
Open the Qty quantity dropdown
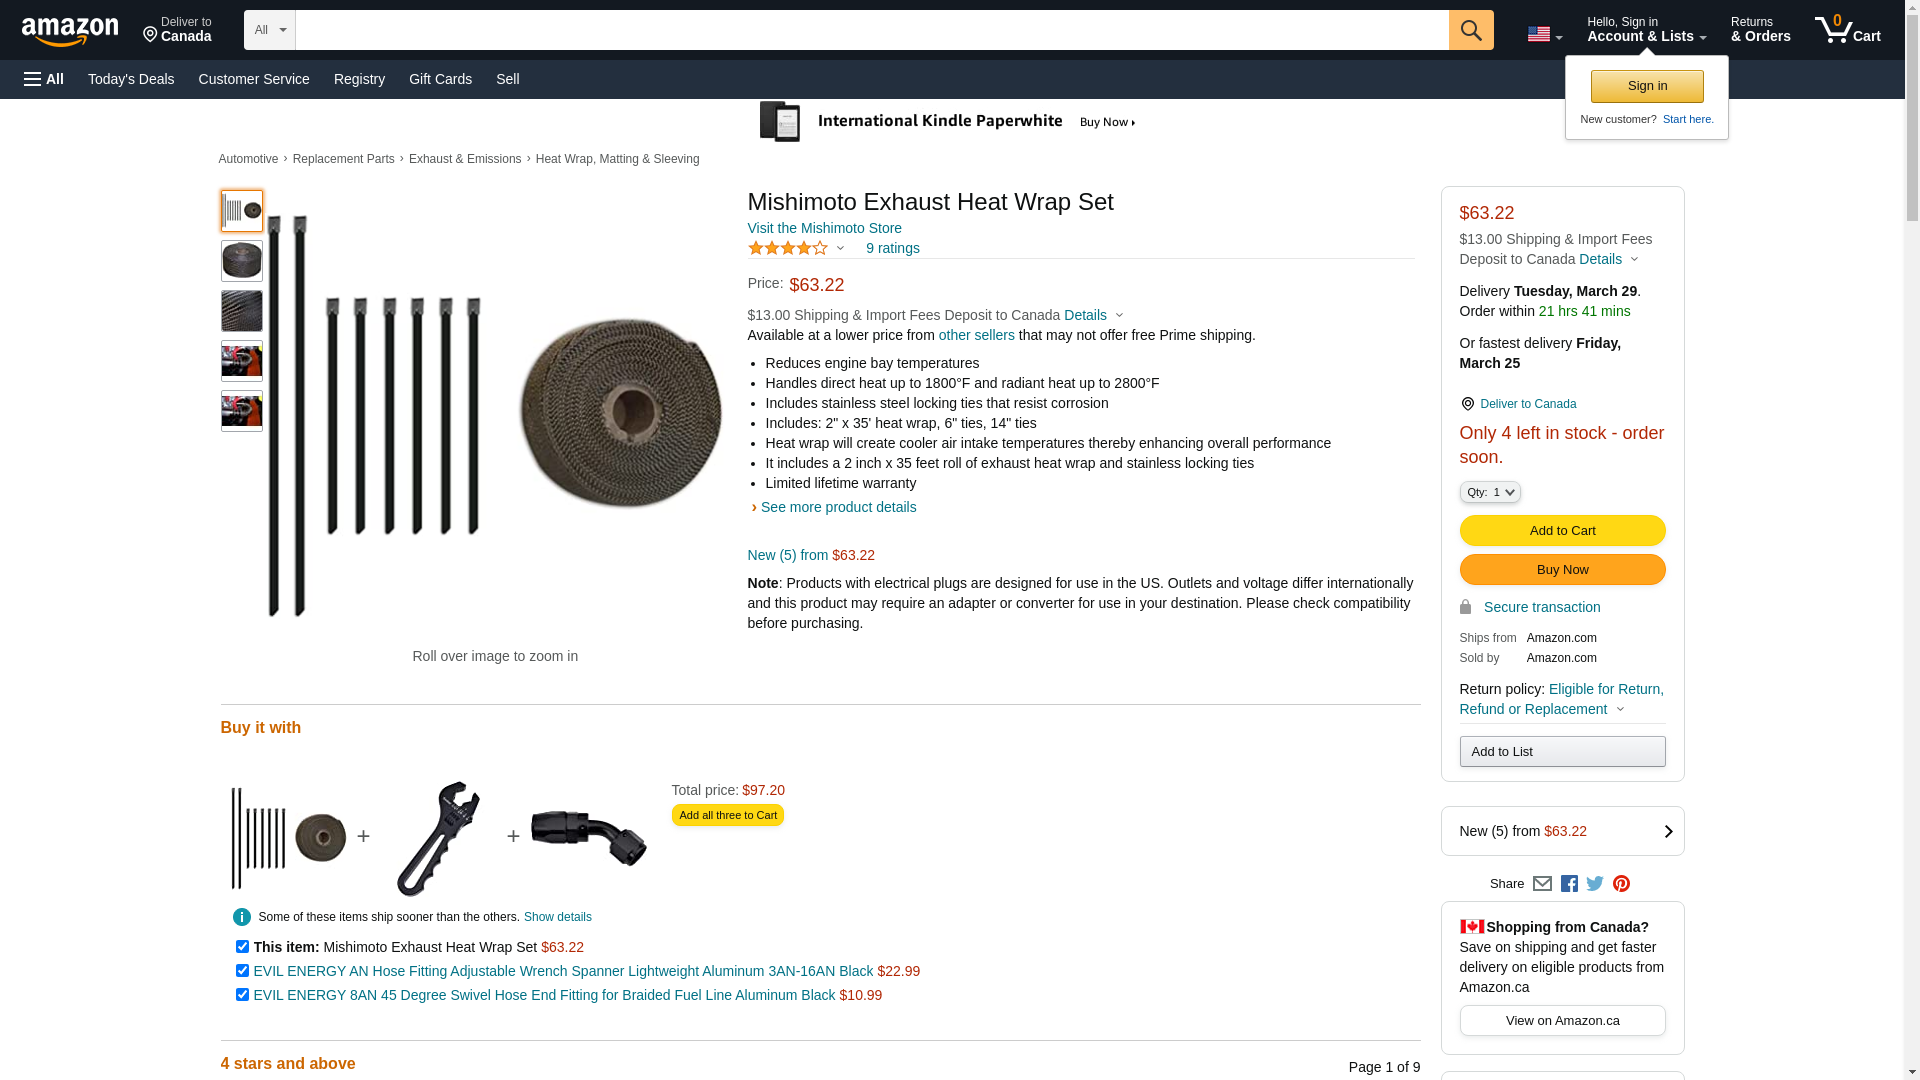point(1490,492)
